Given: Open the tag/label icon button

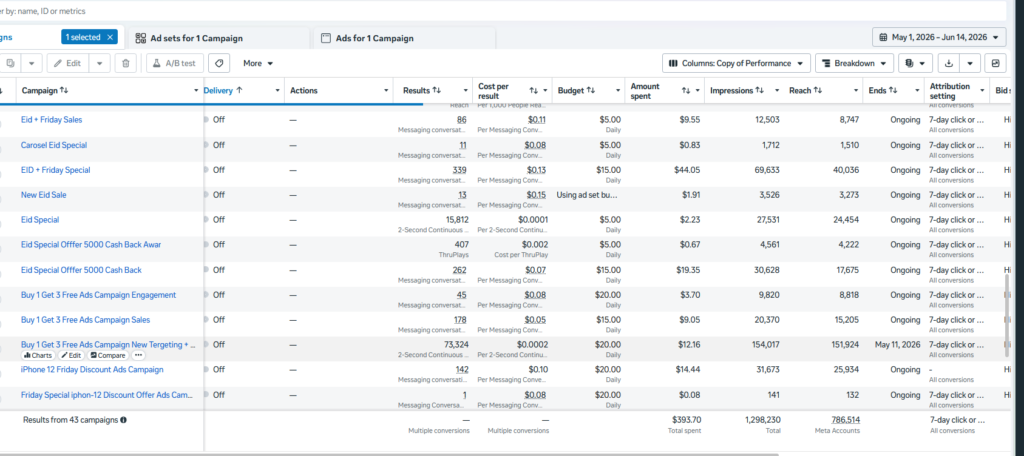Looking at the screenshot, I should tap(220, 63).
